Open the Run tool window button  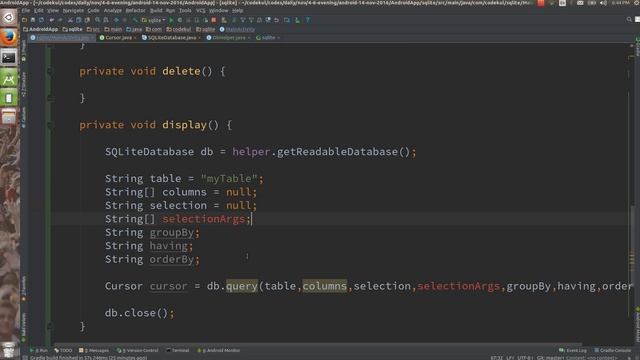click(39, 350)
